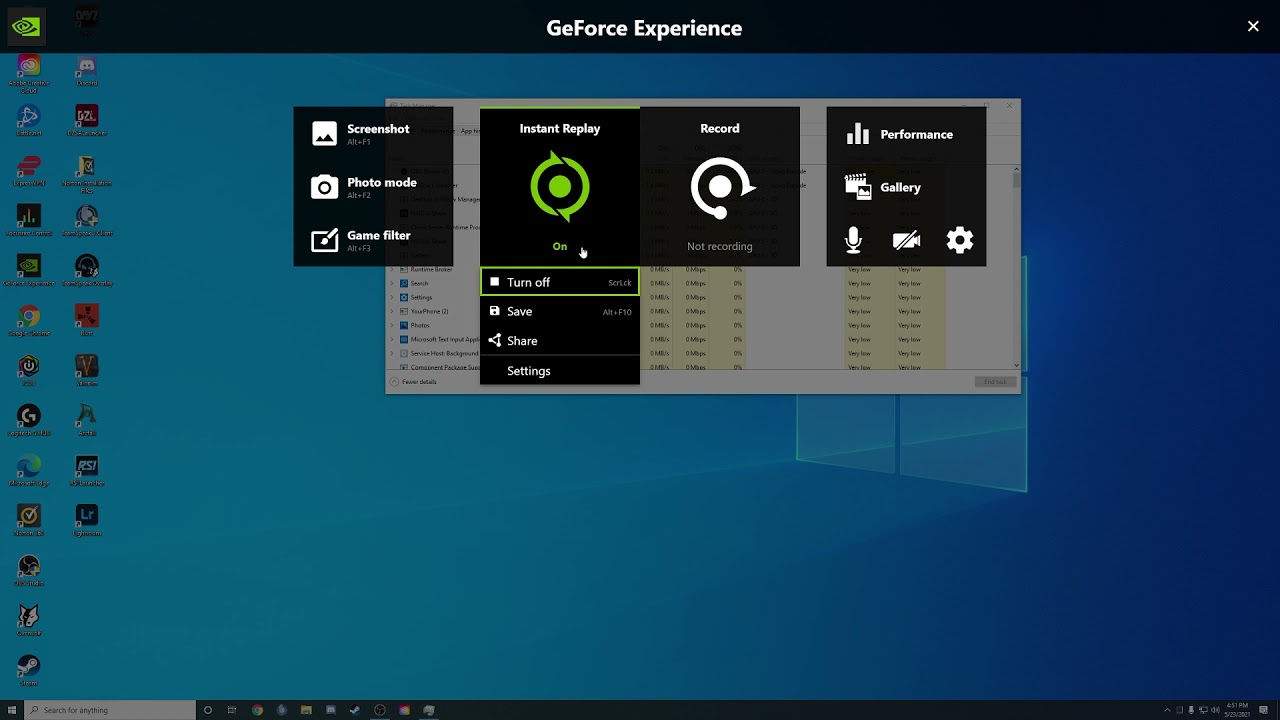Select Component Package Support row in Task Manager
Screen dimensions: 1280x720
coord(440,367)
